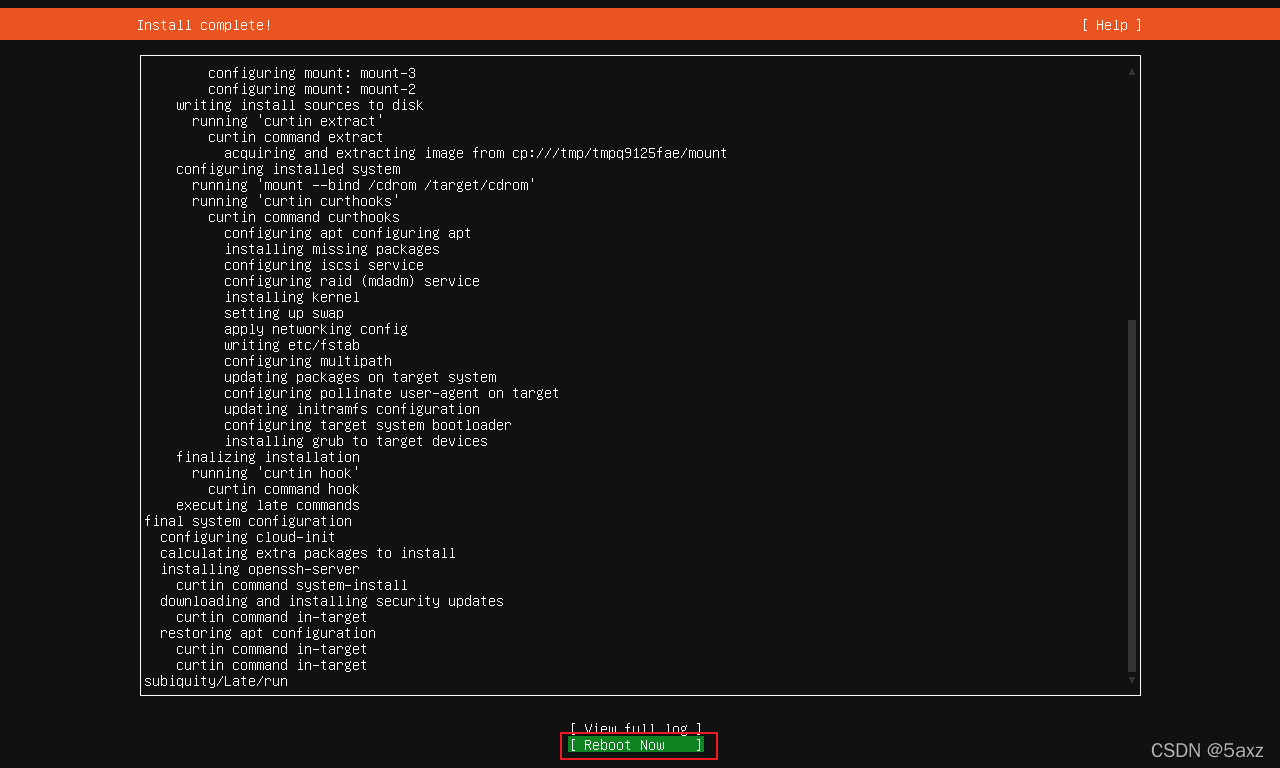Click the Reboot Now button

636,745
